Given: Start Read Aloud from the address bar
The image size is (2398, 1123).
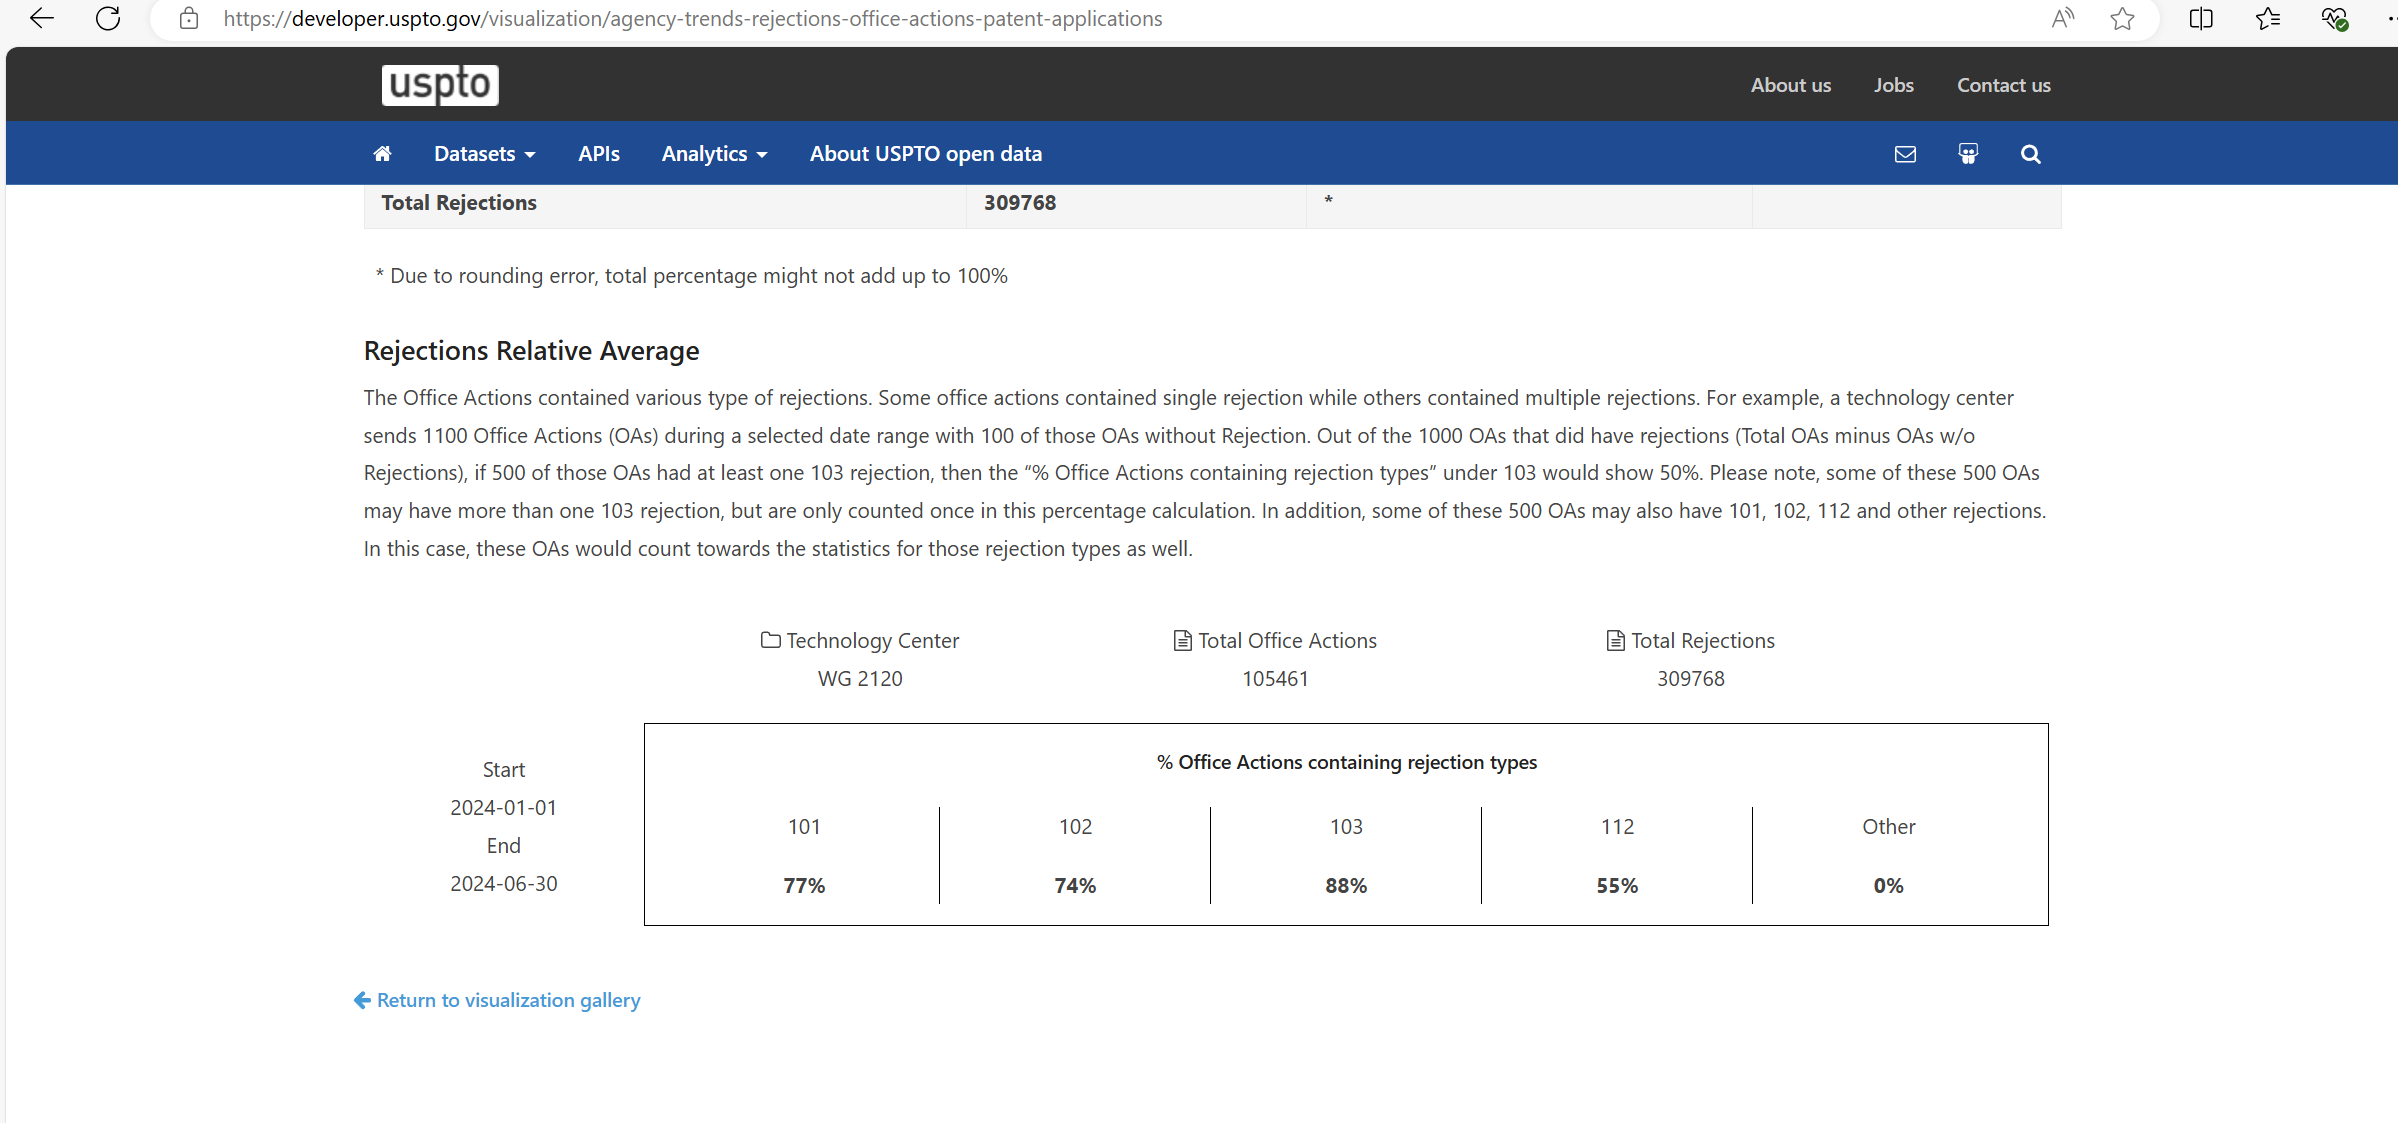Looking at the screenshot, I should pyautogui.click(x=2062, y=18).
